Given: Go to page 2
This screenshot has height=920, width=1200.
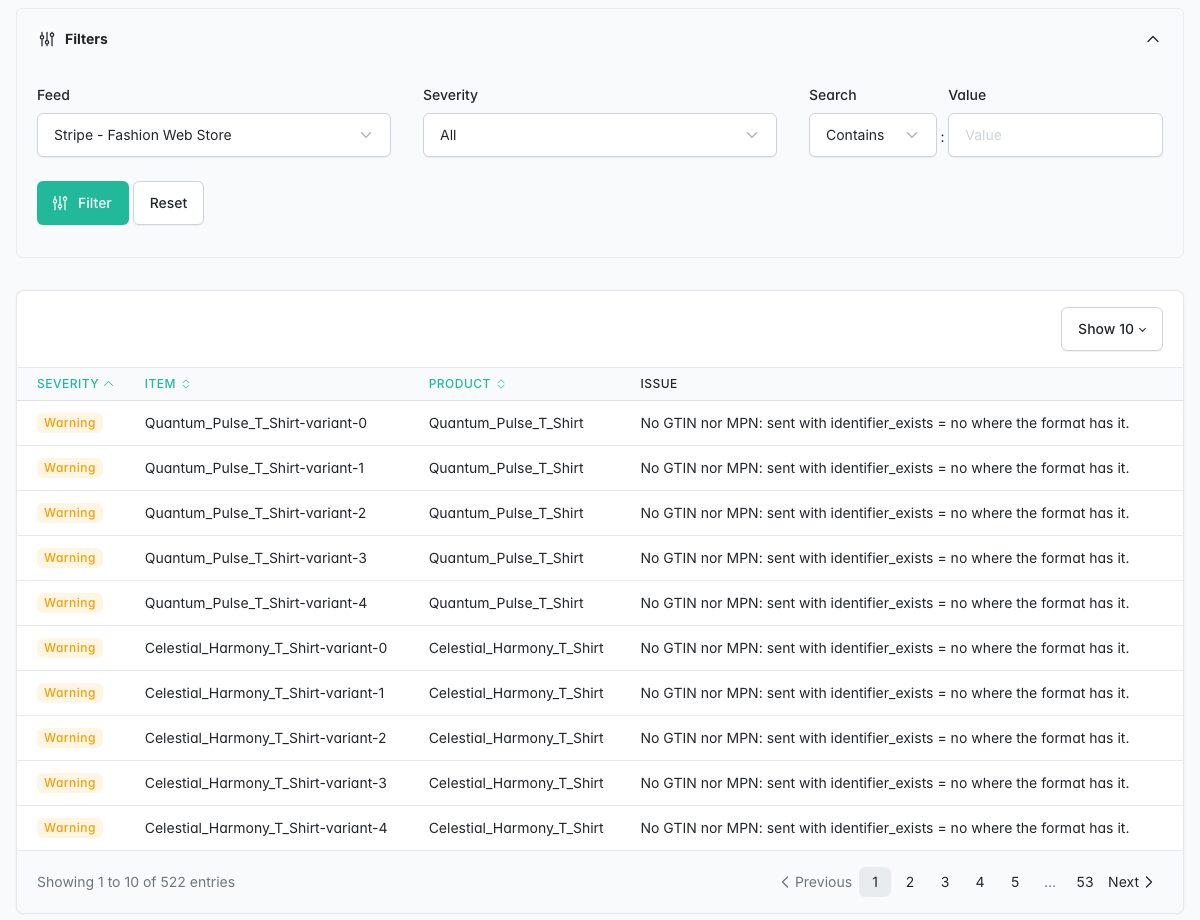Looking at the screenshot, I should tap(910, 882).
